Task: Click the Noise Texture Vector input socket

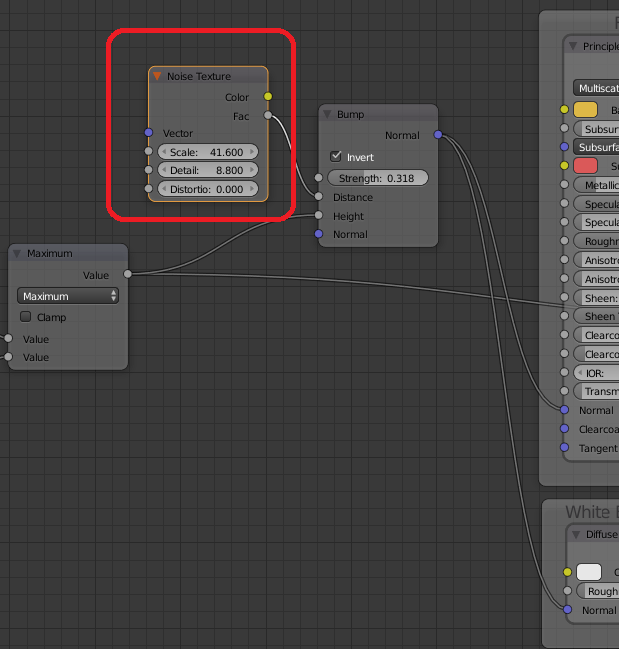Action: coord(149,132)
